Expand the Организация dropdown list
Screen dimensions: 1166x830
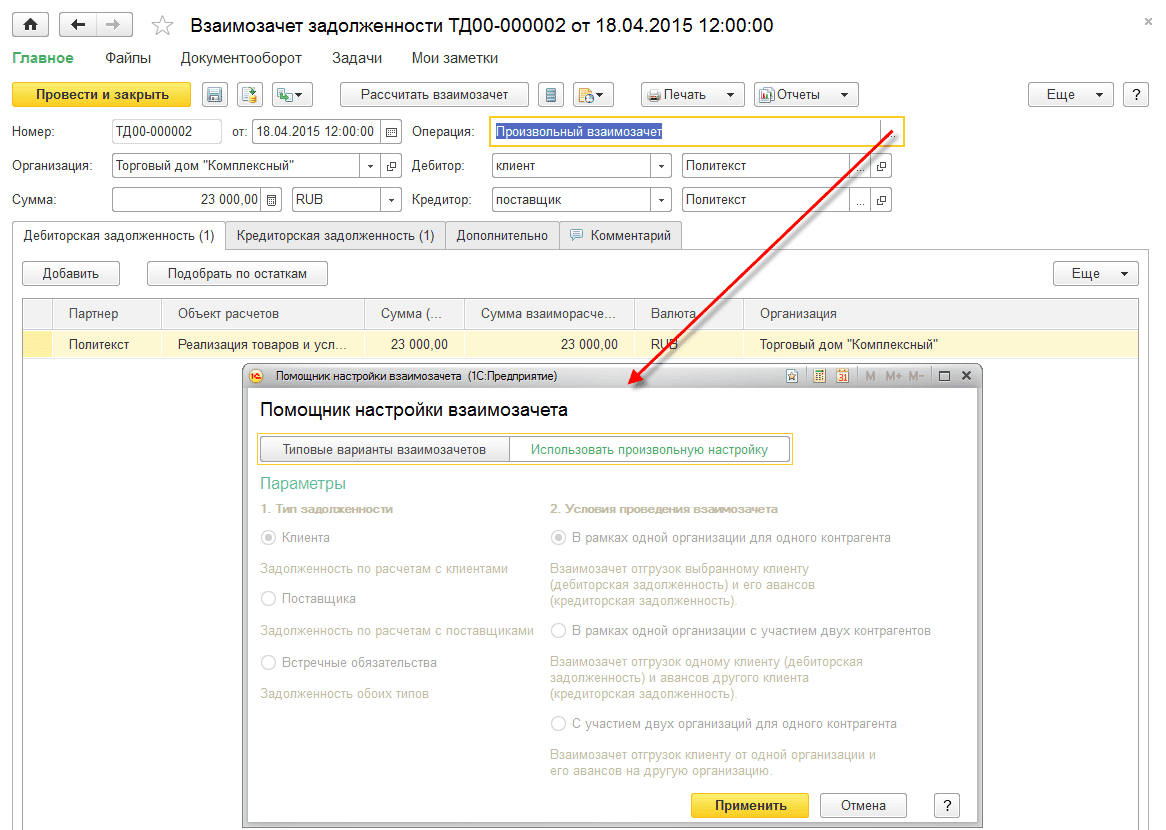pos(370,166)
